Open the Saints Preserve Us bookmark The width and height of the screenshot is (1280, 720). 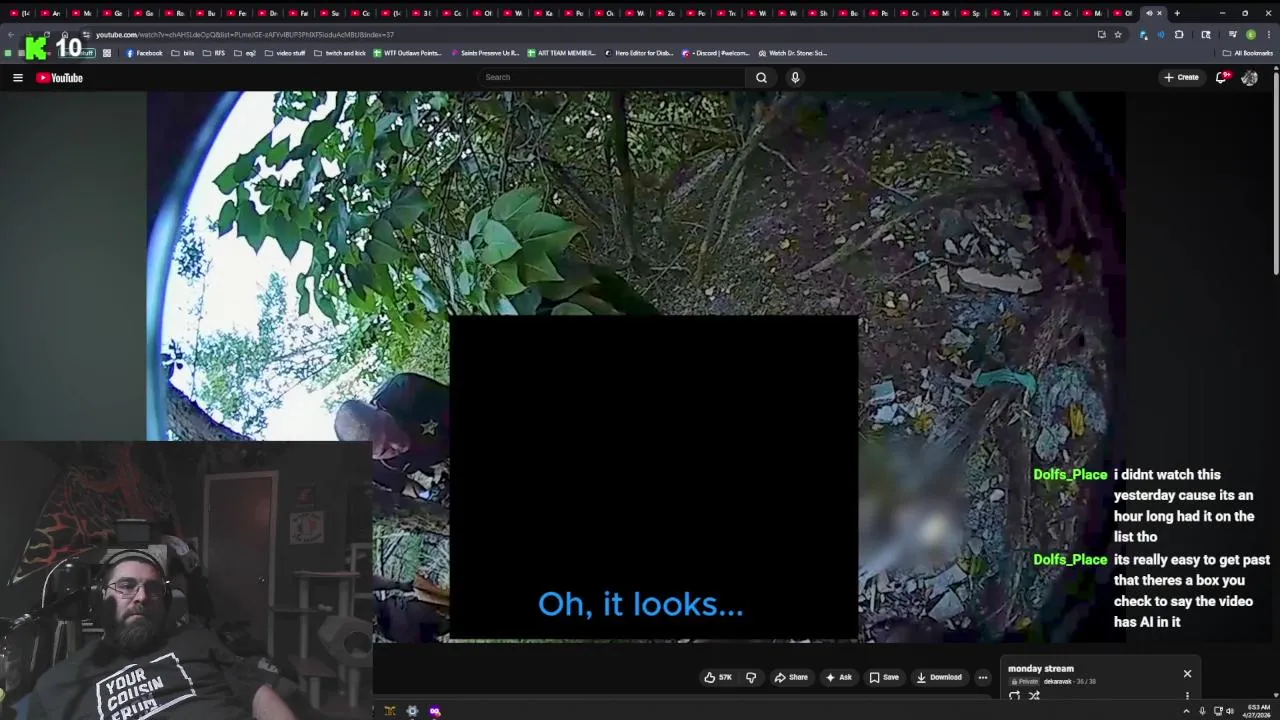tap(485, 53)
